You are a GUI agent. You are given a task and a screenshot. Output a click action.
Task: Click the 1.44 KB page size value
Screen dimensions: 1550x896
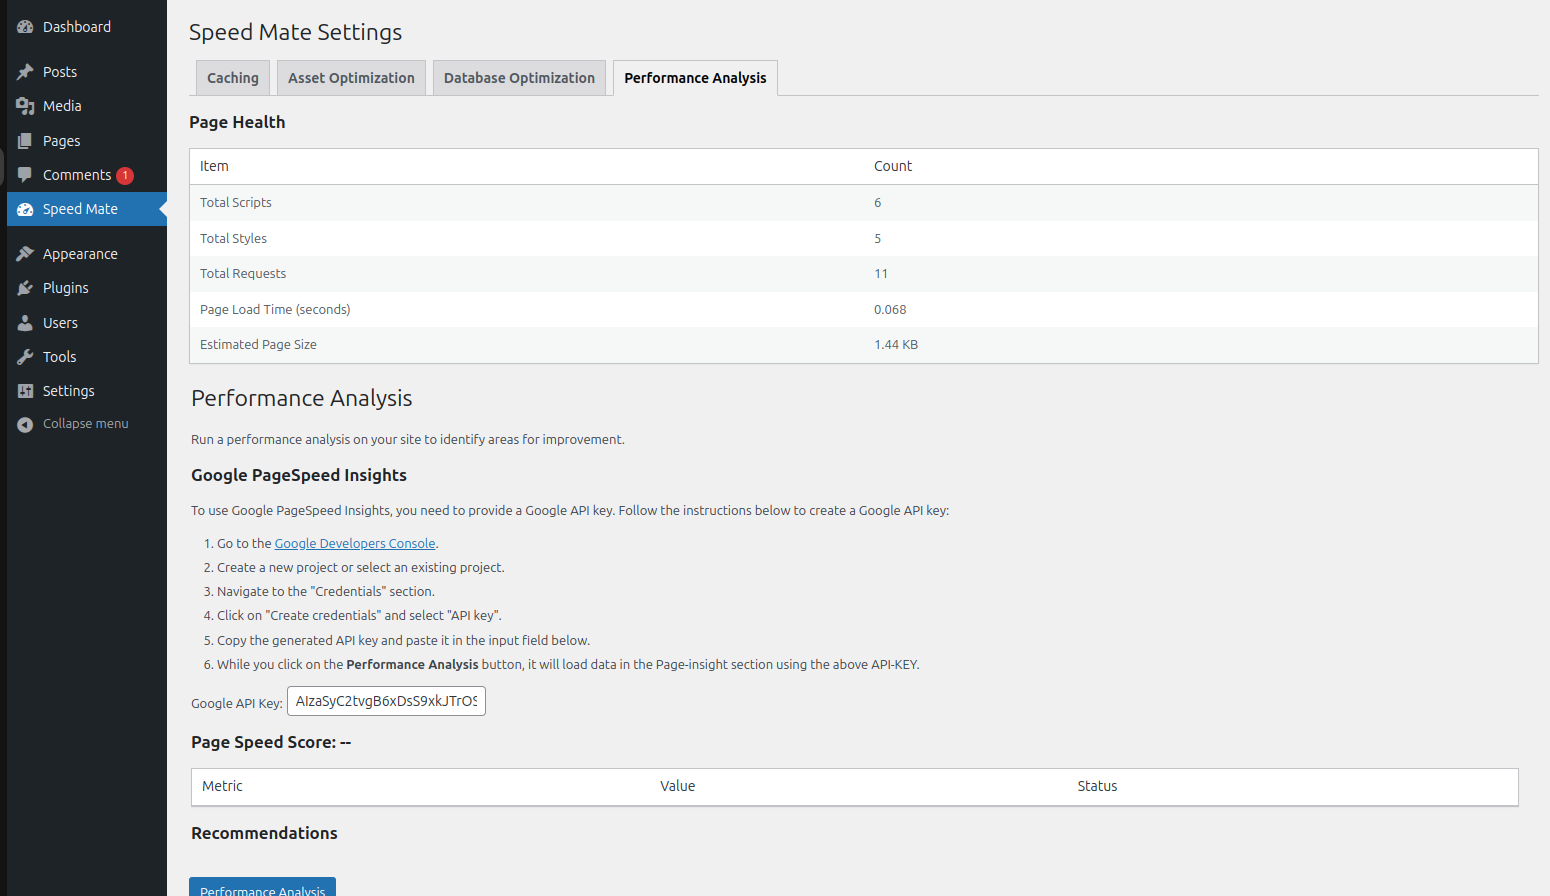click(896, 345)
